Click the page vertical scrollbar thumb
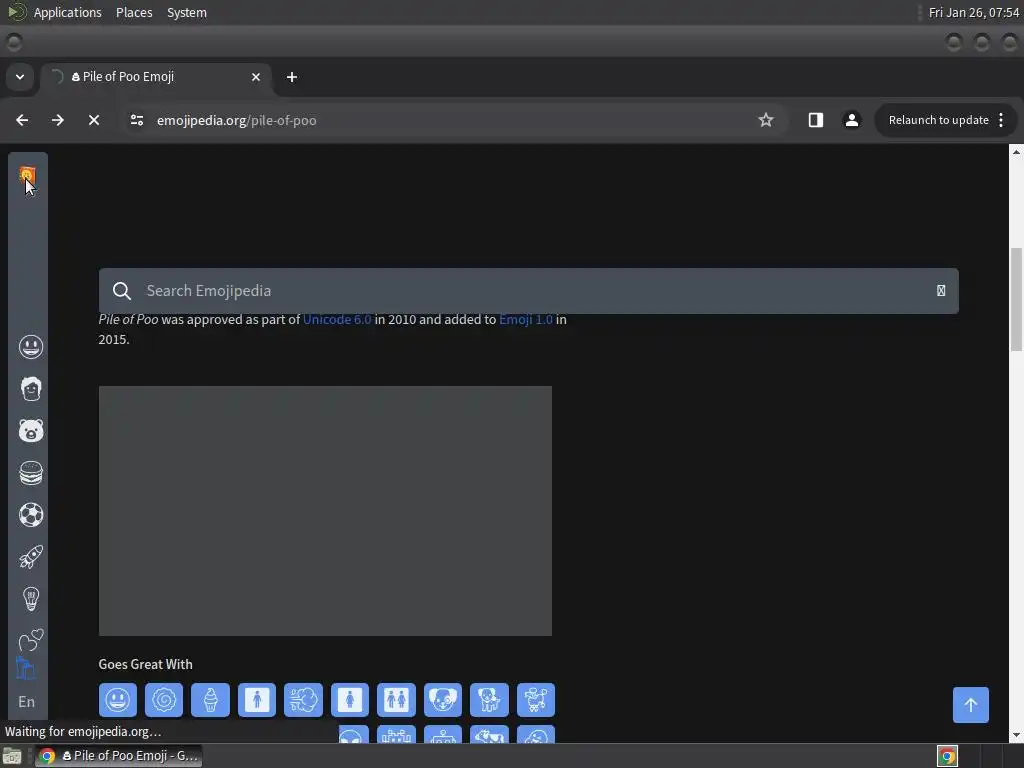This screenshot has height=768, width=1024. click(x=1016, y=300)
